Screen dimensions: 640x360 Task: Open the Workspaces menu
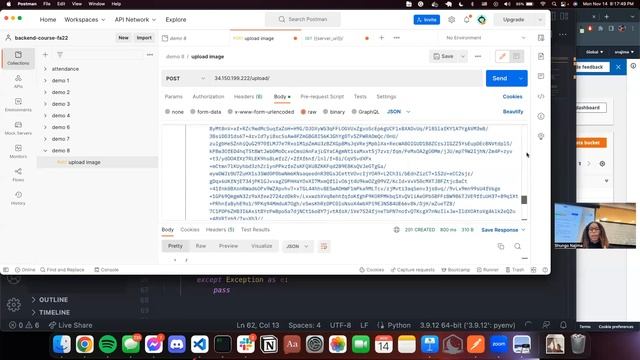point(84,20)
